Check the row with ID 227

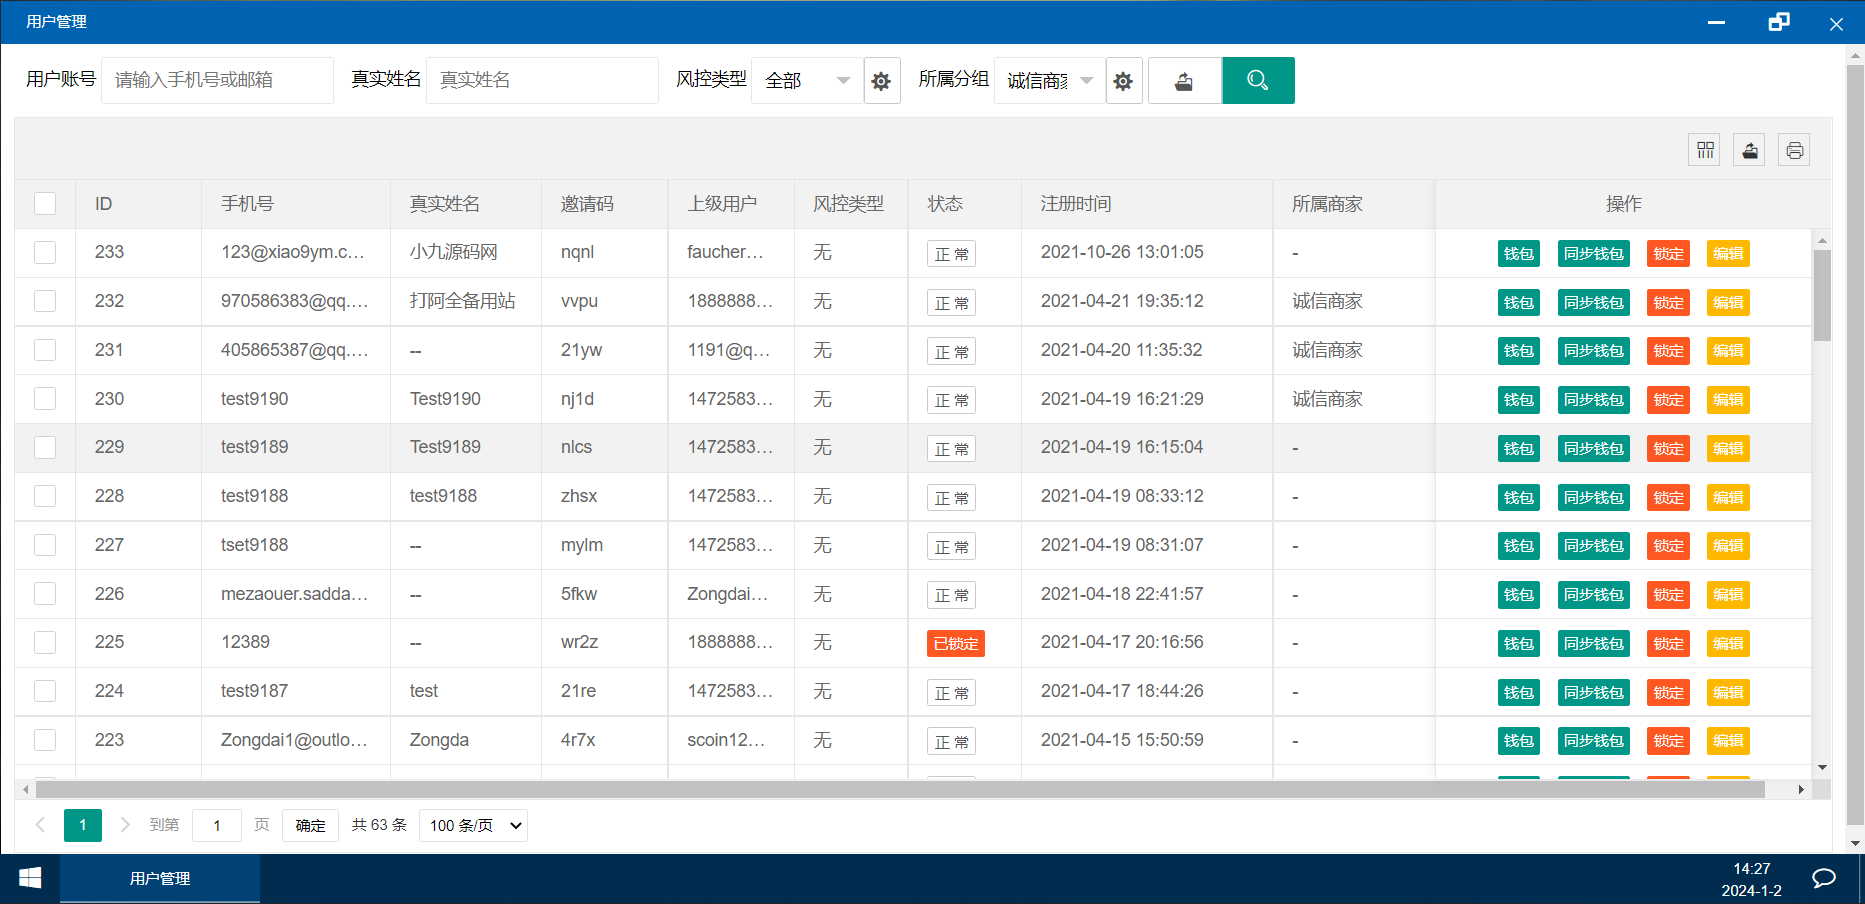pos(45,545)
